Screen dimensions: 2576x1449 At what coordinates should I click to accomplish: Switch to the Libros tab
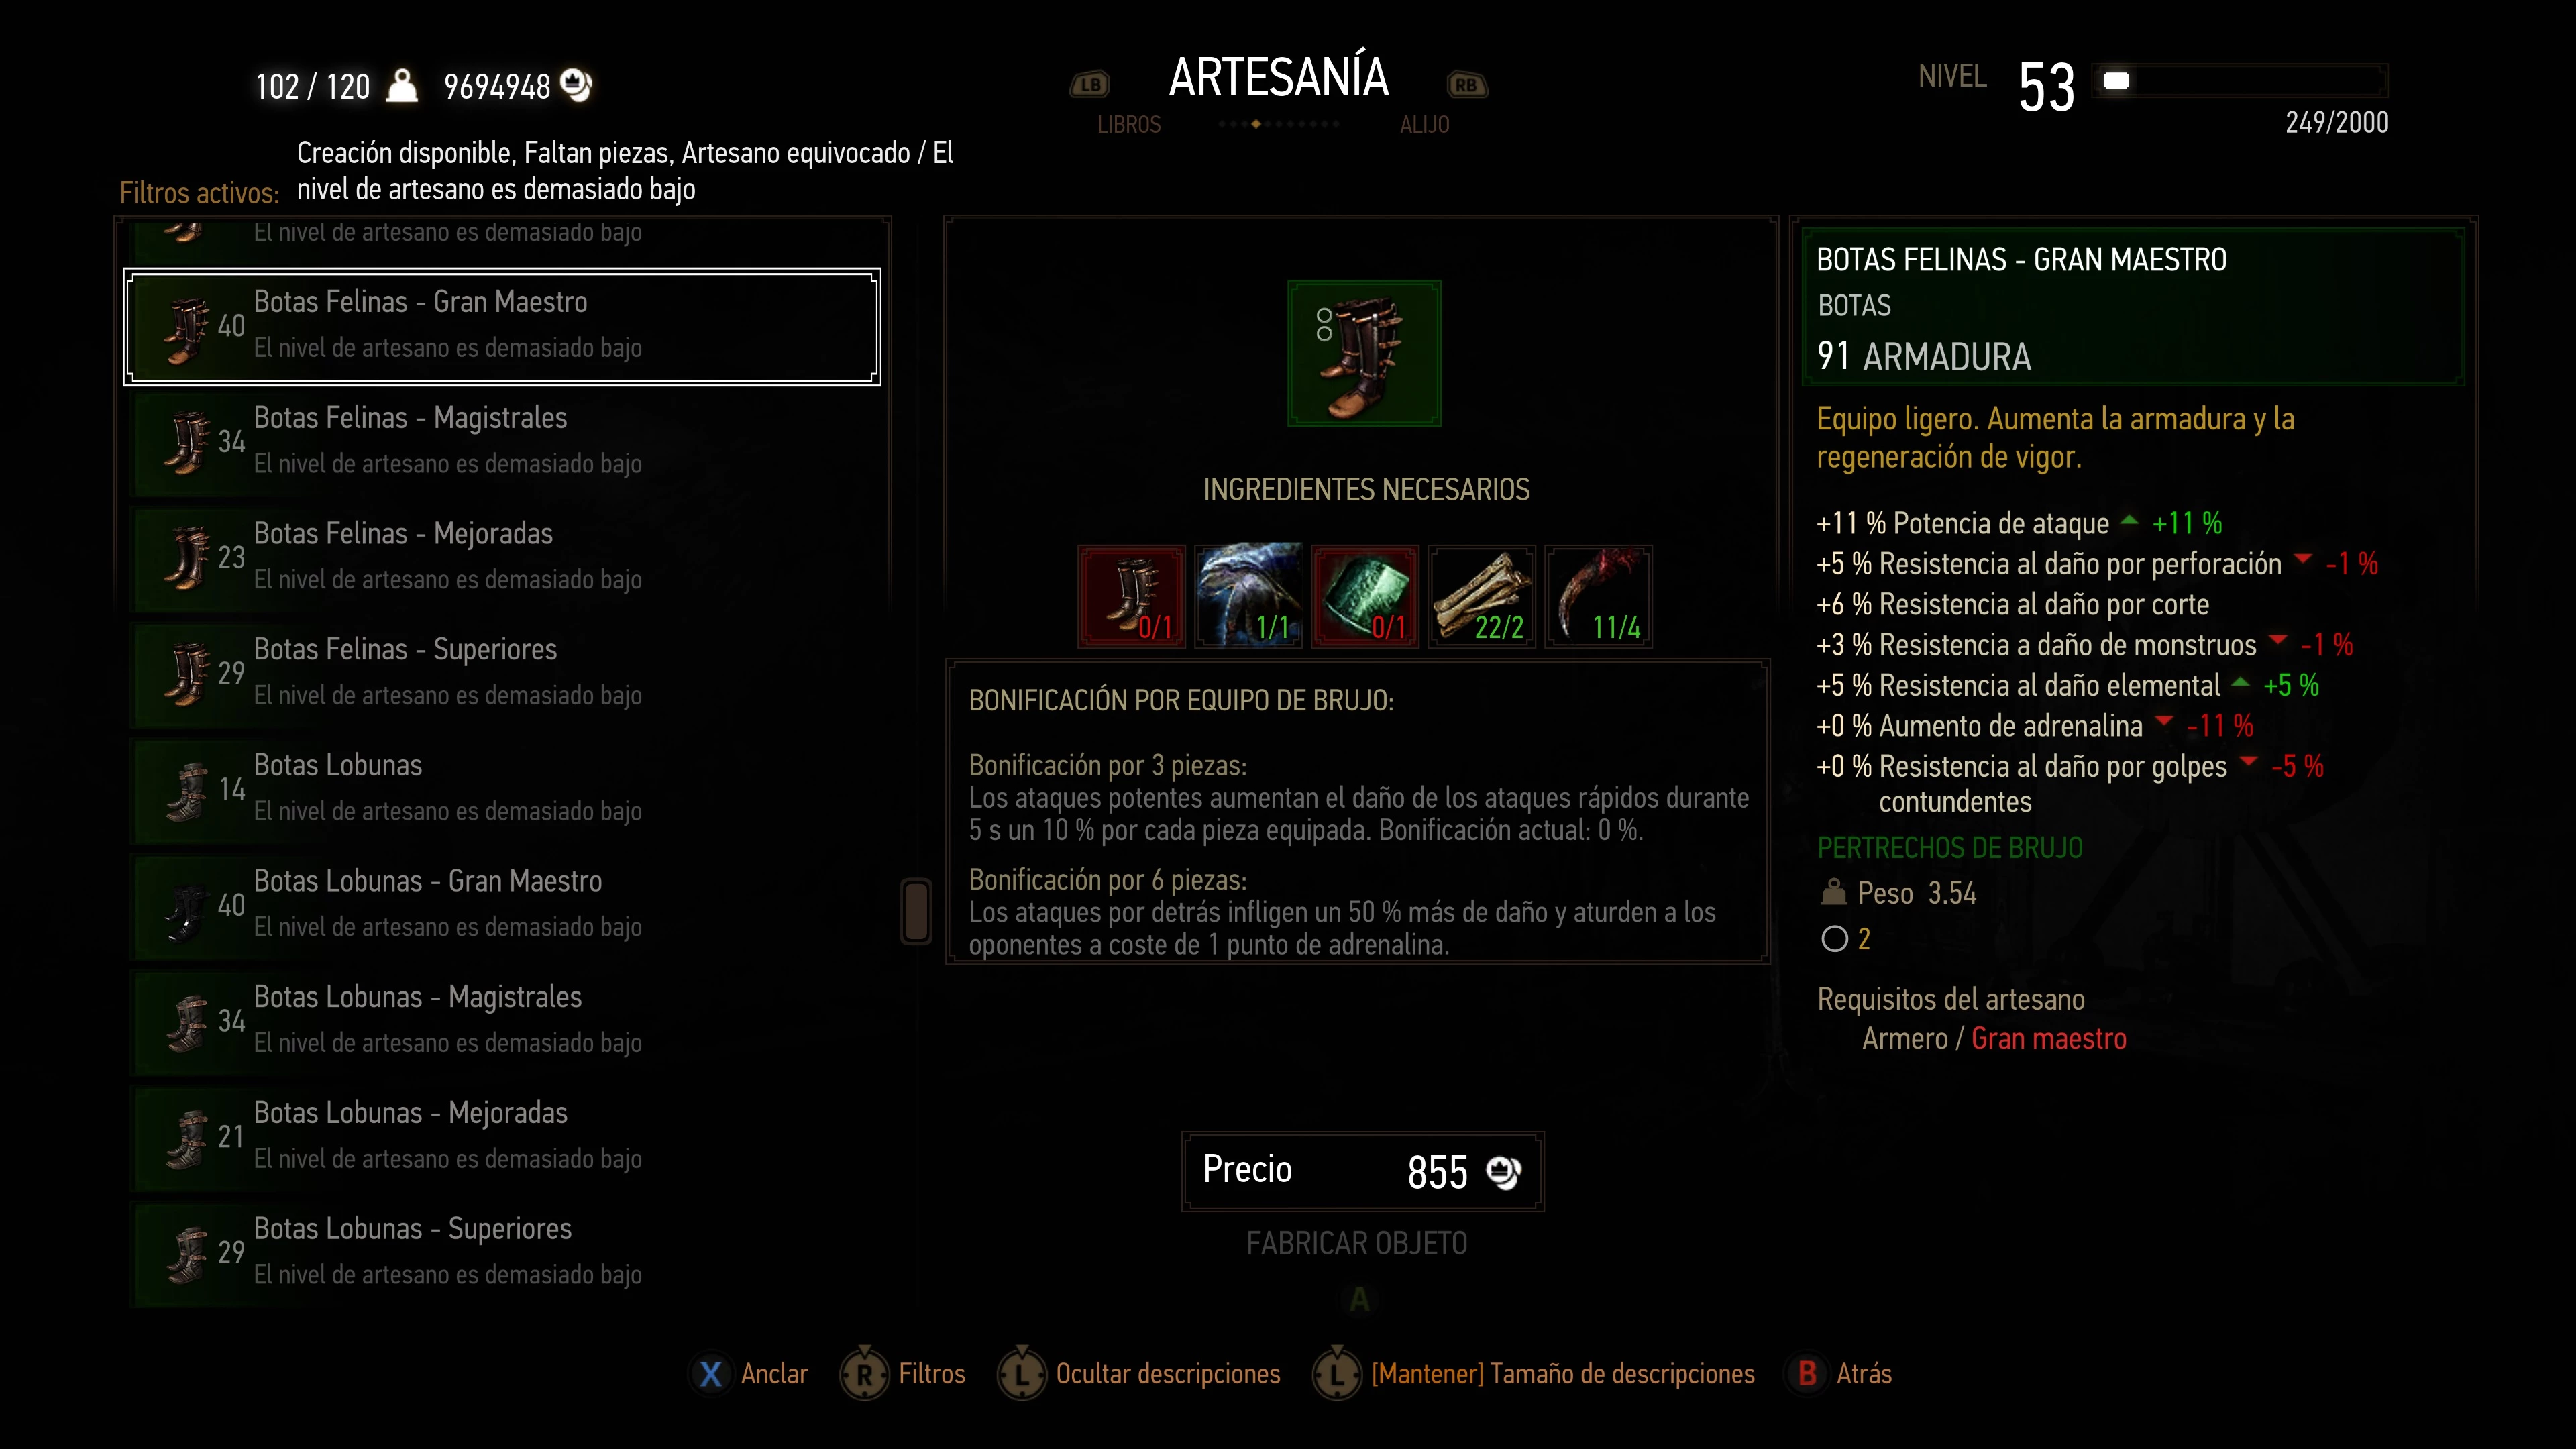pyautogui.click(x=1129, y=125)
